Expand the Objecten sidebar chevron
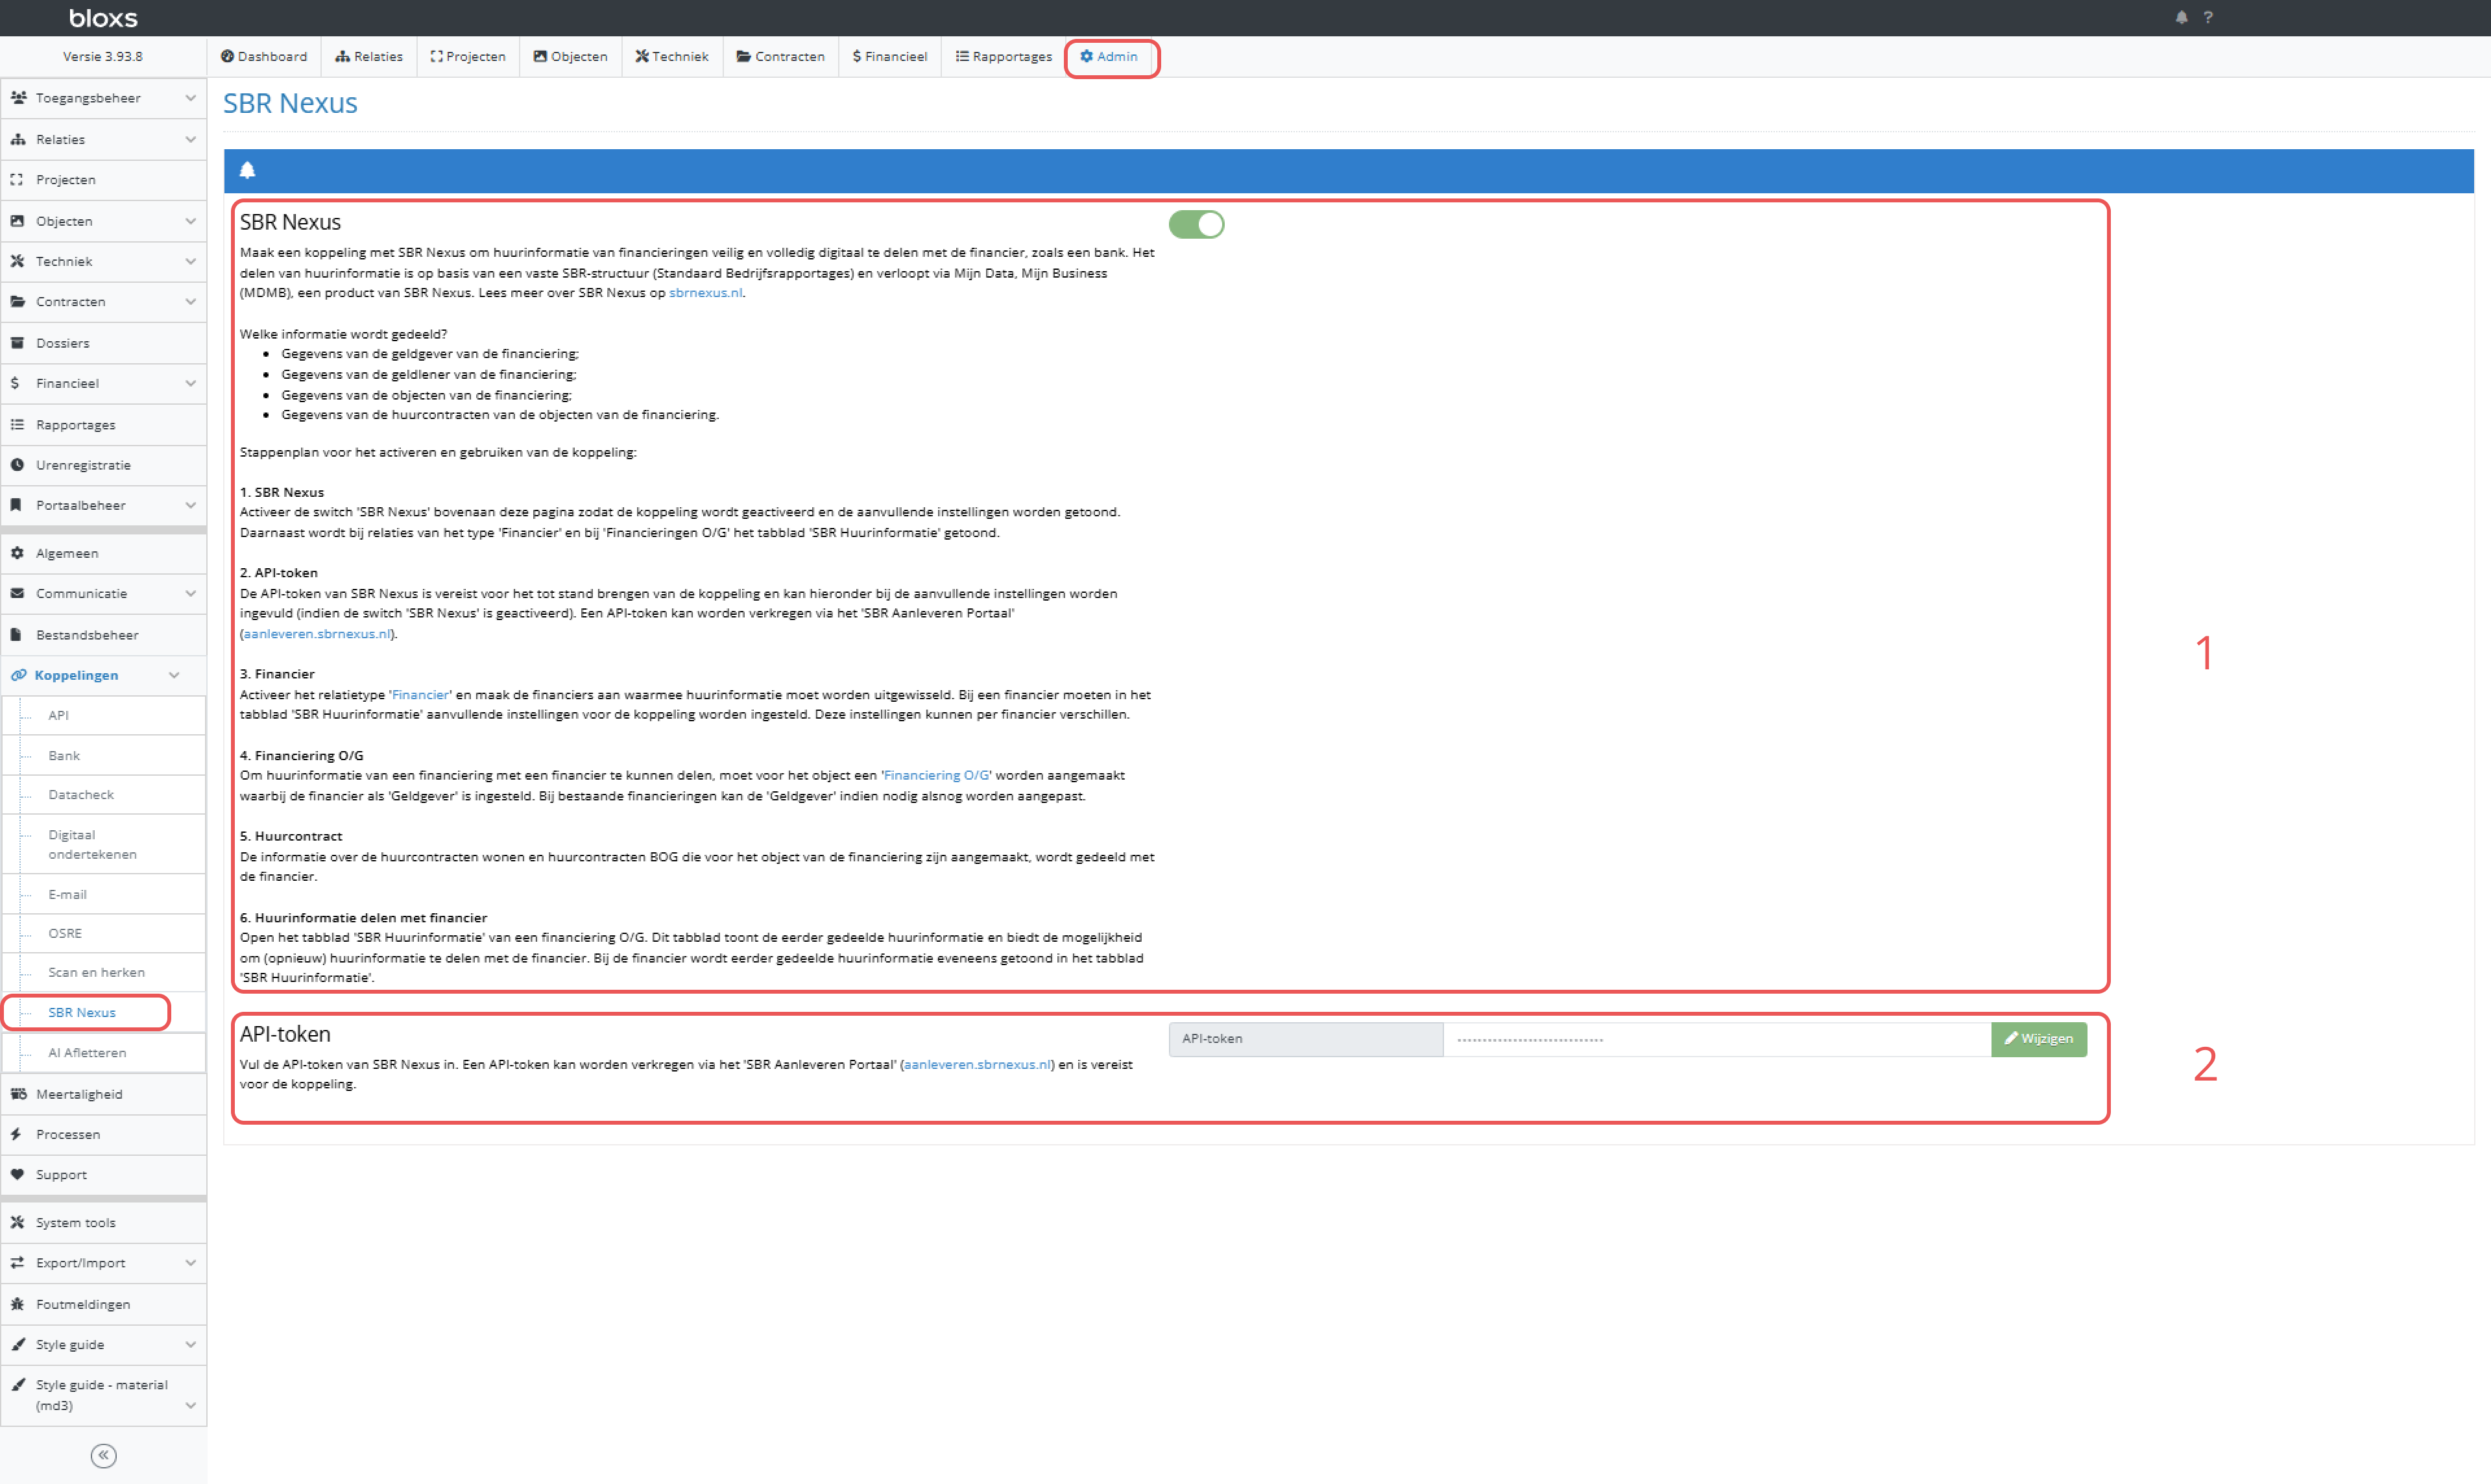 pyautogui.click(x=190, y=221)
